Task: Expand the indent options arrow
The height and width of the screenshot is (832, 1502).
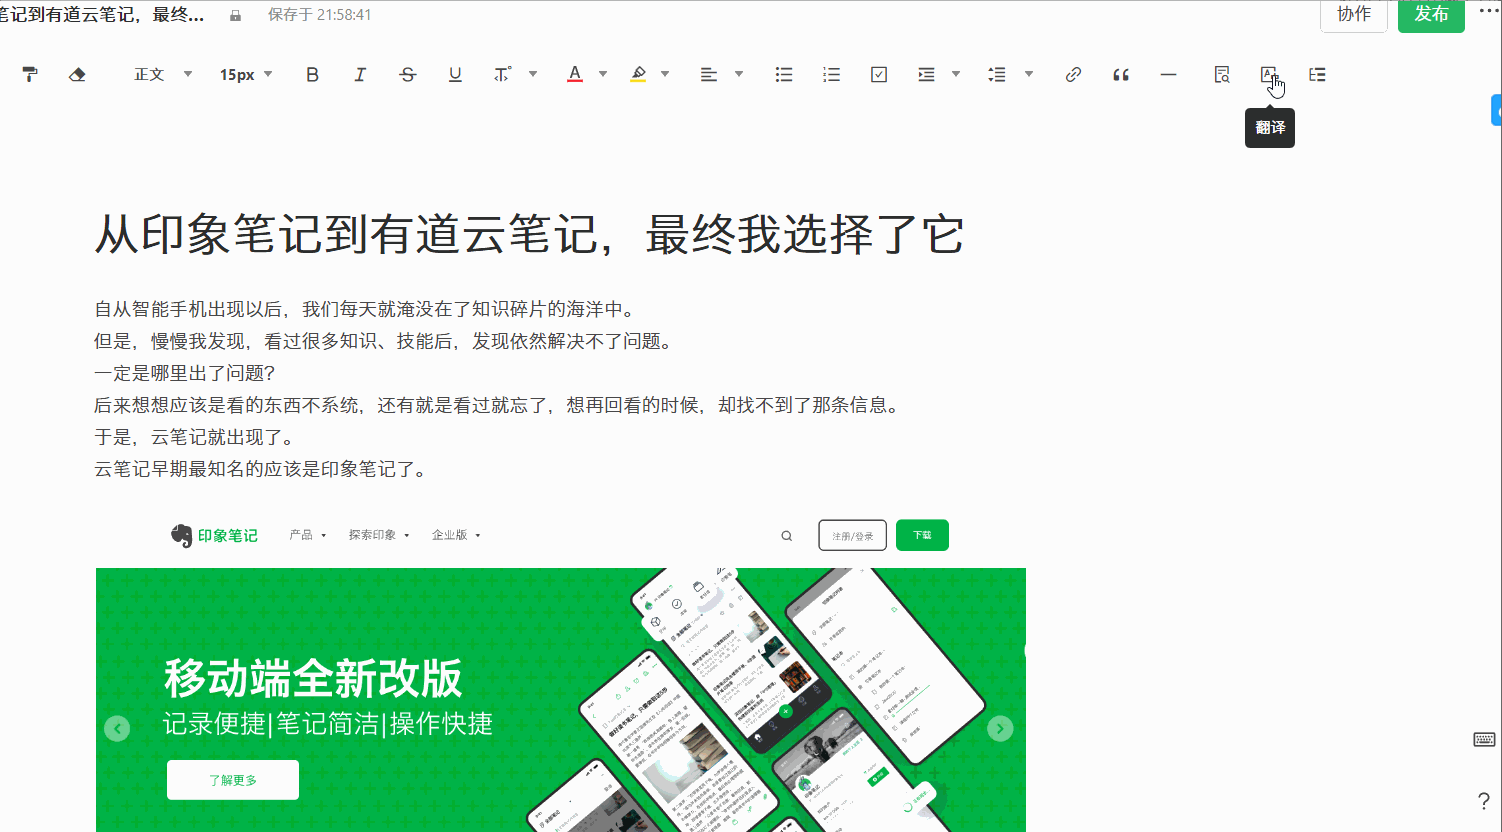Action: click(x=956, y=74)
